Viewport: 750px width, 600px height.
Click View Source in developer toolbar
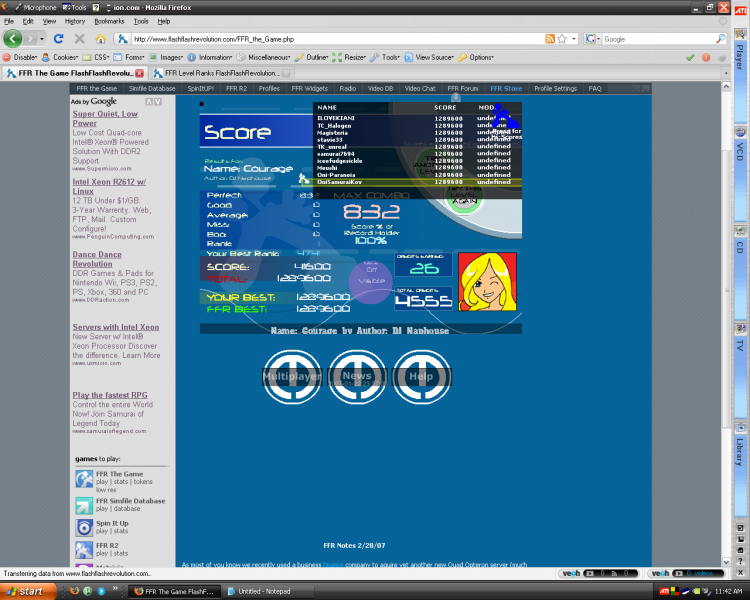429,57
